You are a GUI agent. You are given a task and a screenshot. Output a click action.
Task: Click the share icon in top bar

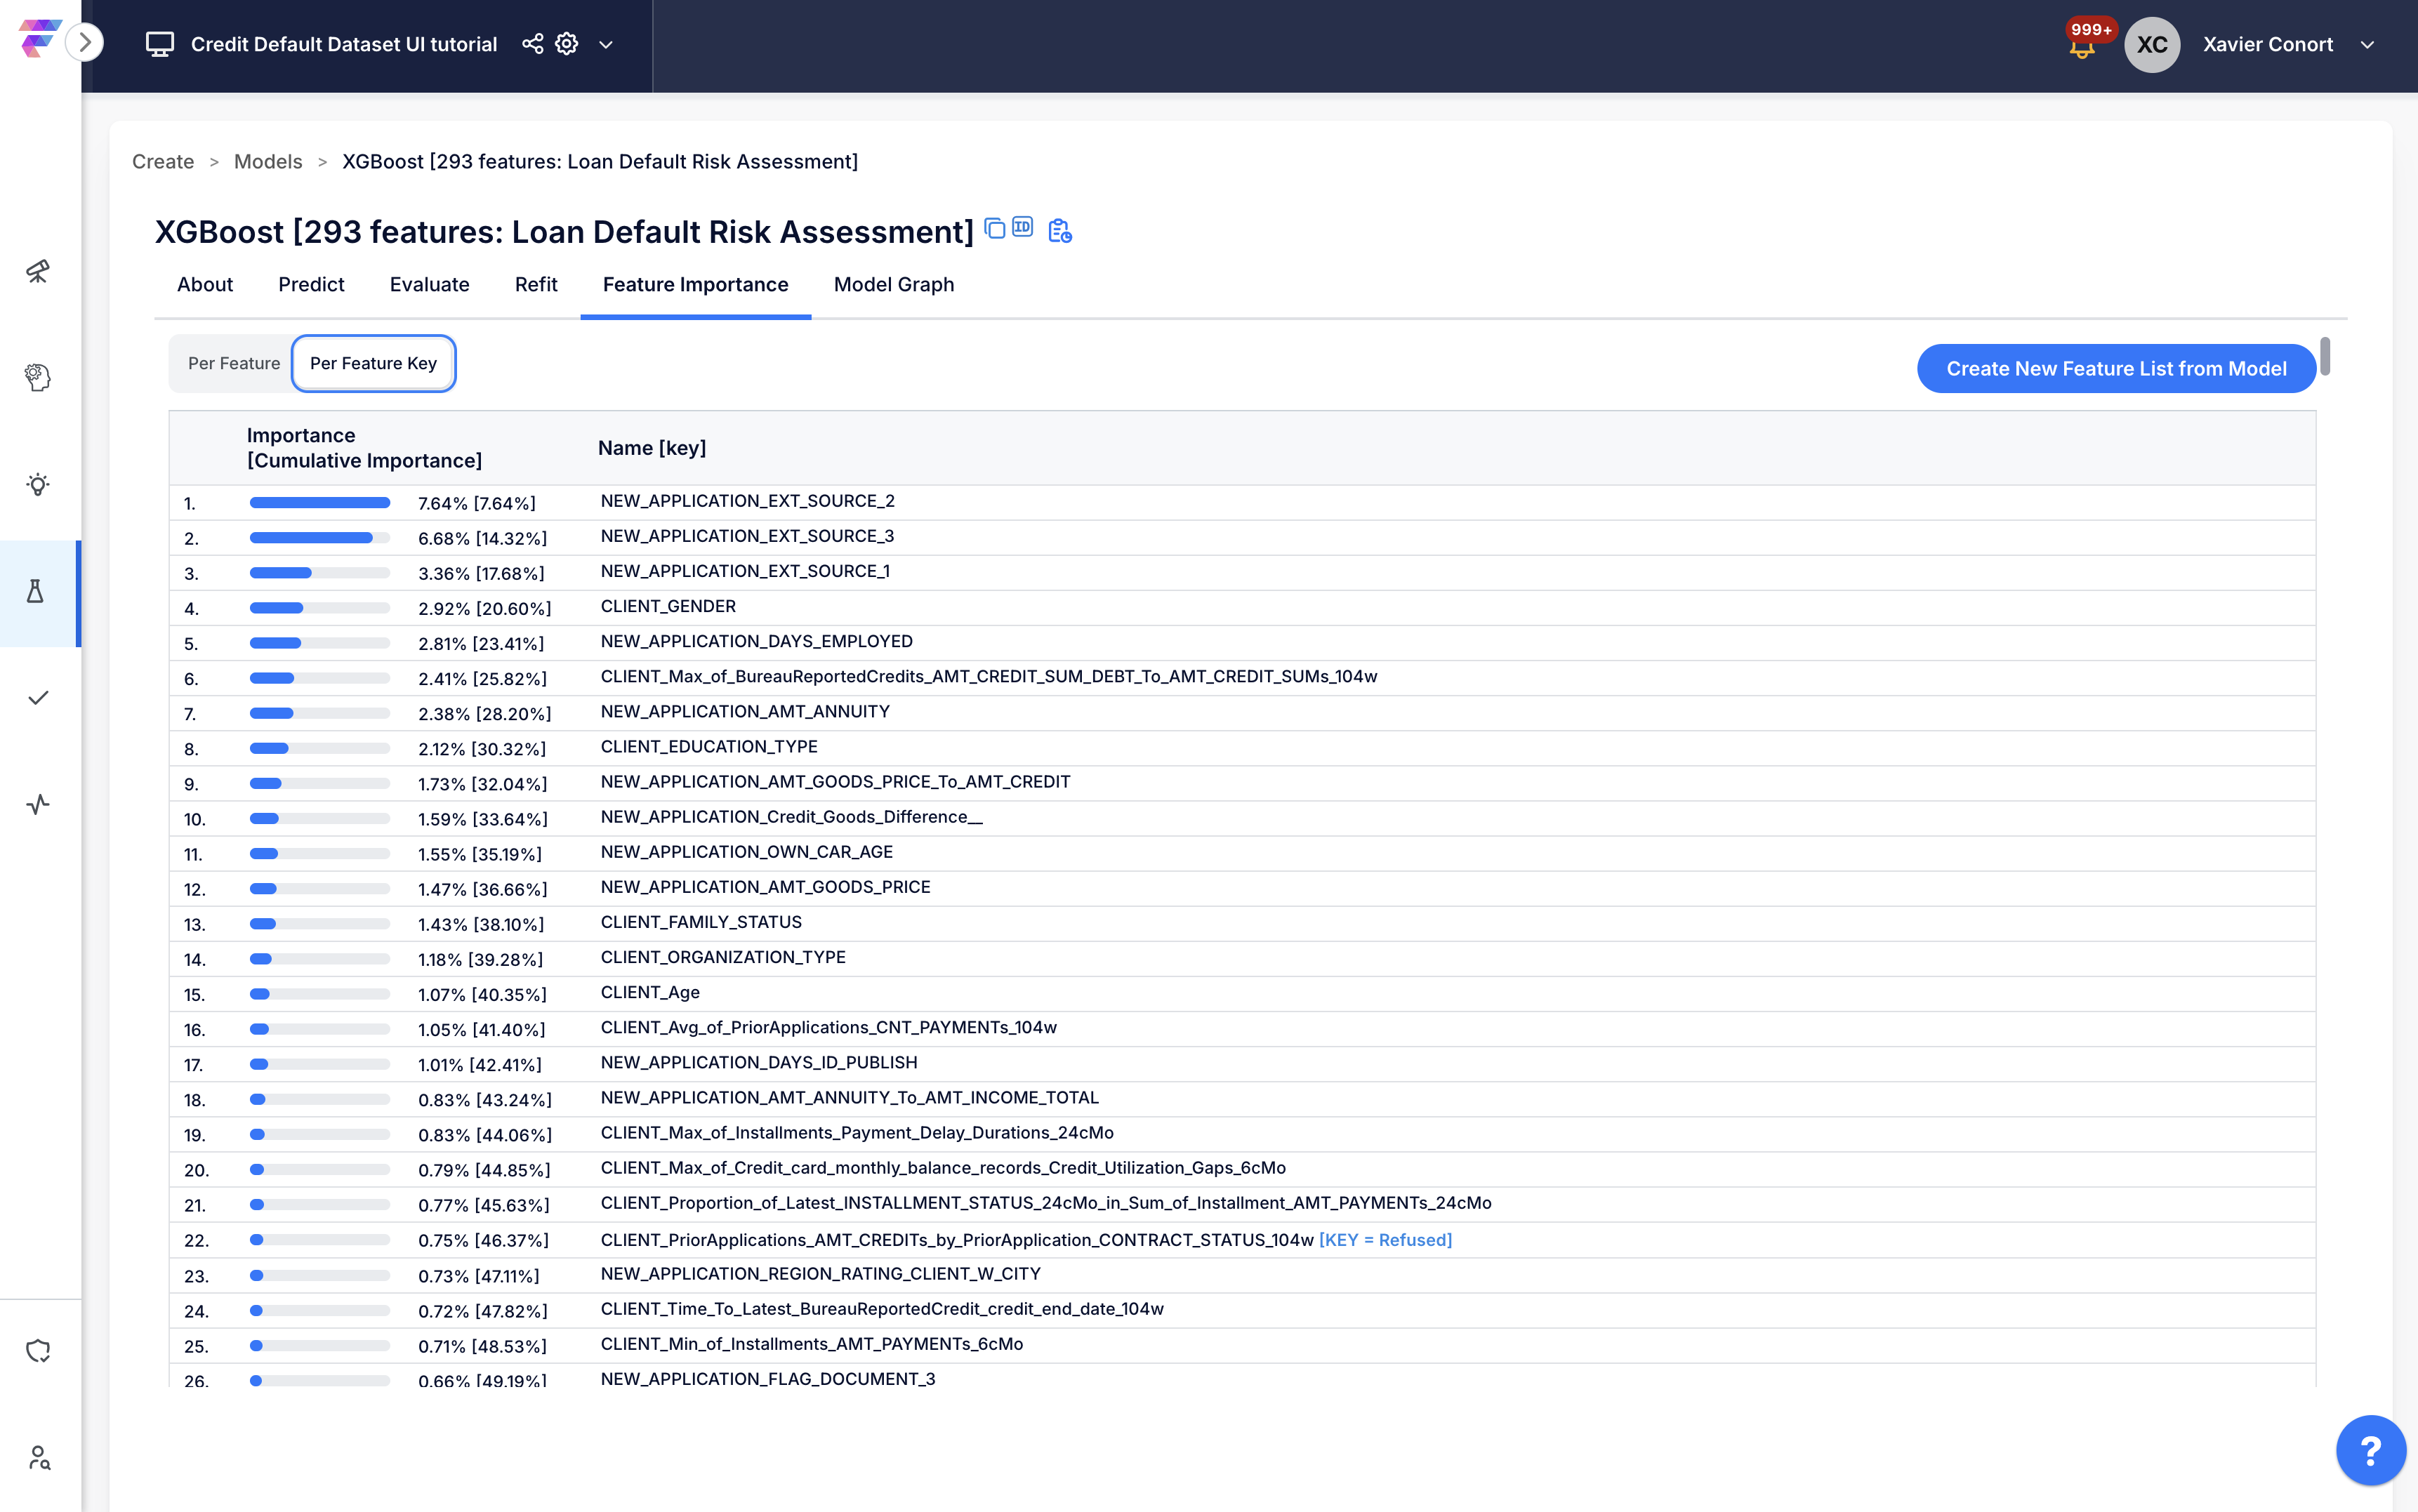[x=532, y=44]
